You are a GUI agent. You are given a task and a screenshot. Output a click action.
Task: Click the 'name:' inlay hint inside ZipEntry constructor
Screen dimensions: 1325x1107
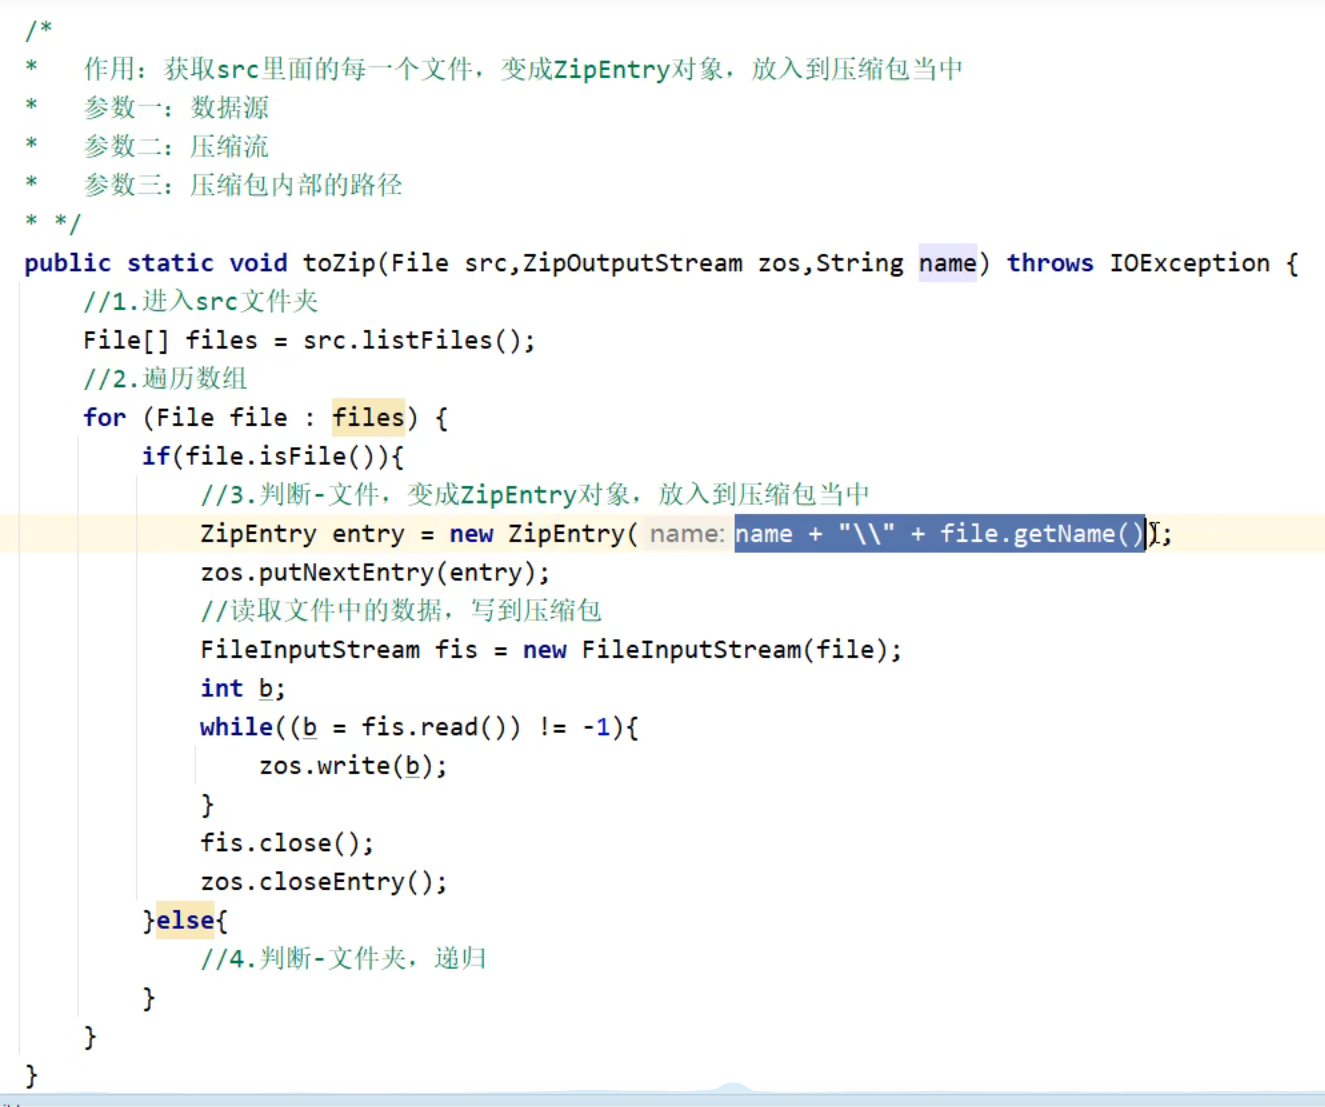coord(686,534)
